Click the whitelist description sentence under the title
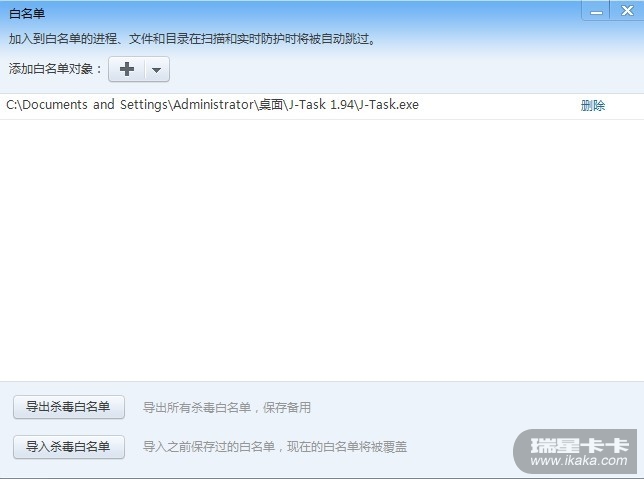The height and width of the screenshot is (479, 644). [192, 39]
